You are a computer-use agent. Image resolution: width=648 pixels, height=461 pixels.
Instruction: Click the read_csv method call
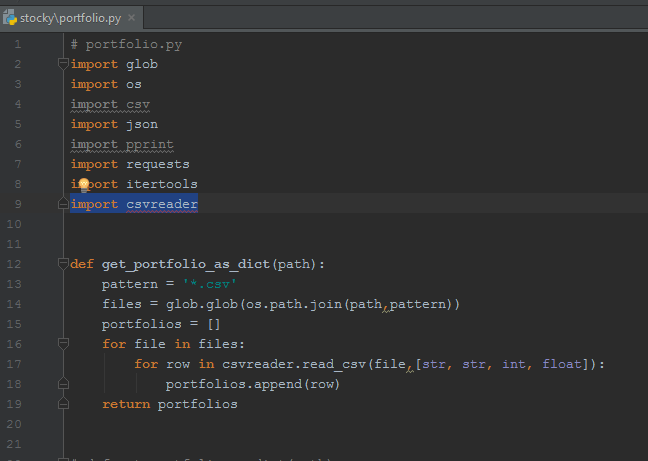click(x=336, y=364)
